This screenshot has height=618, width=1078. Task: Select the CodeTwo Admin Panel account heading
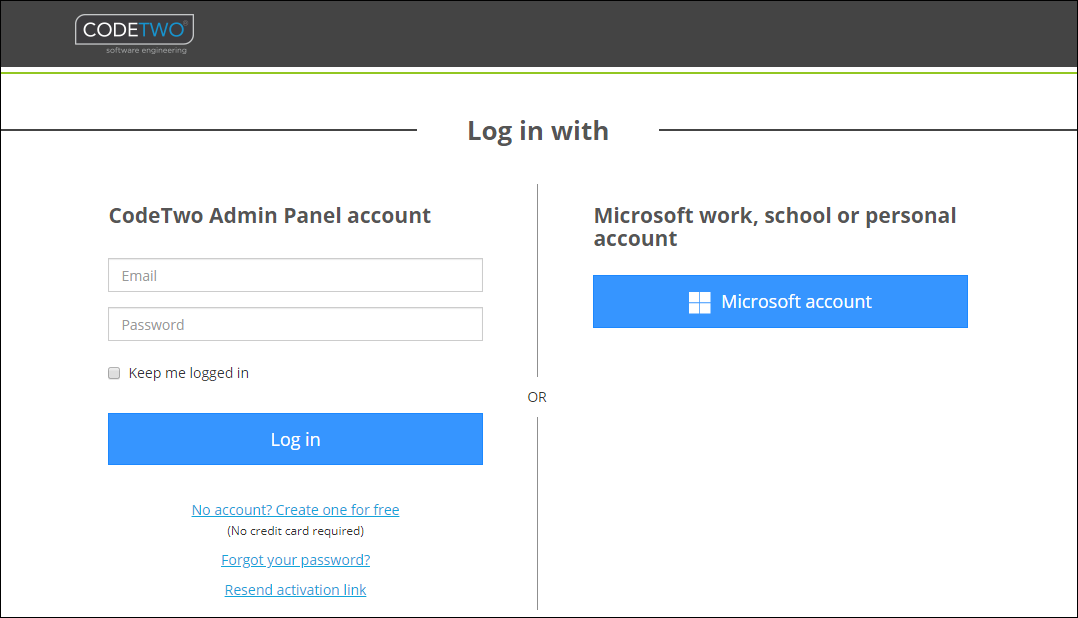[270, 215]
